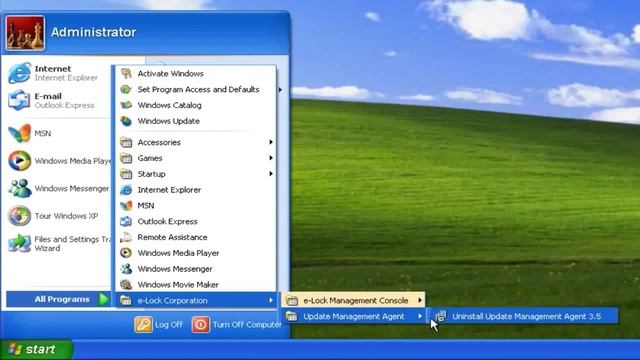Screen dimensions: 640x360
Task: Launch Windows Update from programs list
Action: (x=196, y=121)
